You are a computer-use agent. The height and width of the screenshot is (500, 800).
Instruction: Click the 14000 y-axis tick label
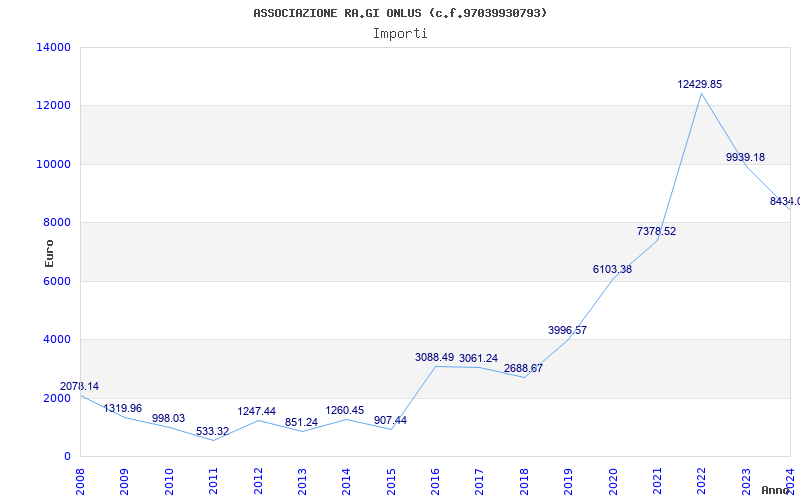point(54,47)
